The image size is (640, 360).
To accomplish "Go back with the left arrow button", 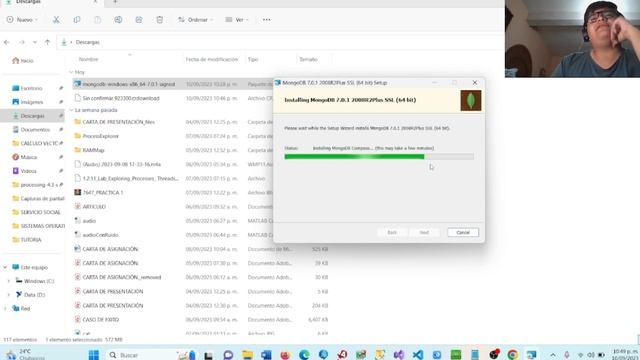I will pyautogui.click(x=7, y=42).
